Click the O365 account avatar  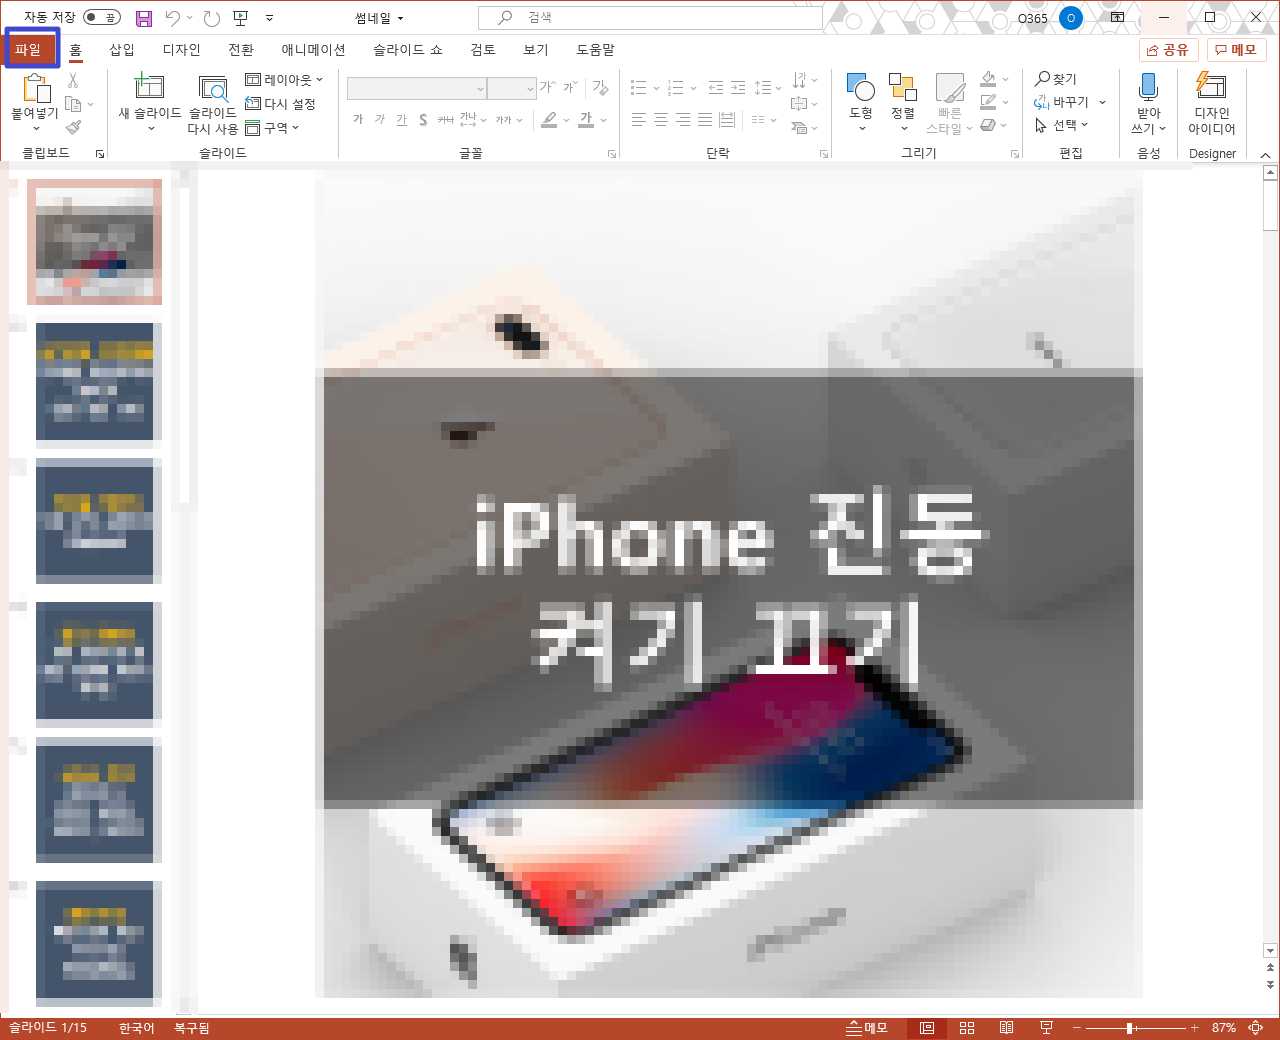pyautogui.click(x=1071, y=18)
